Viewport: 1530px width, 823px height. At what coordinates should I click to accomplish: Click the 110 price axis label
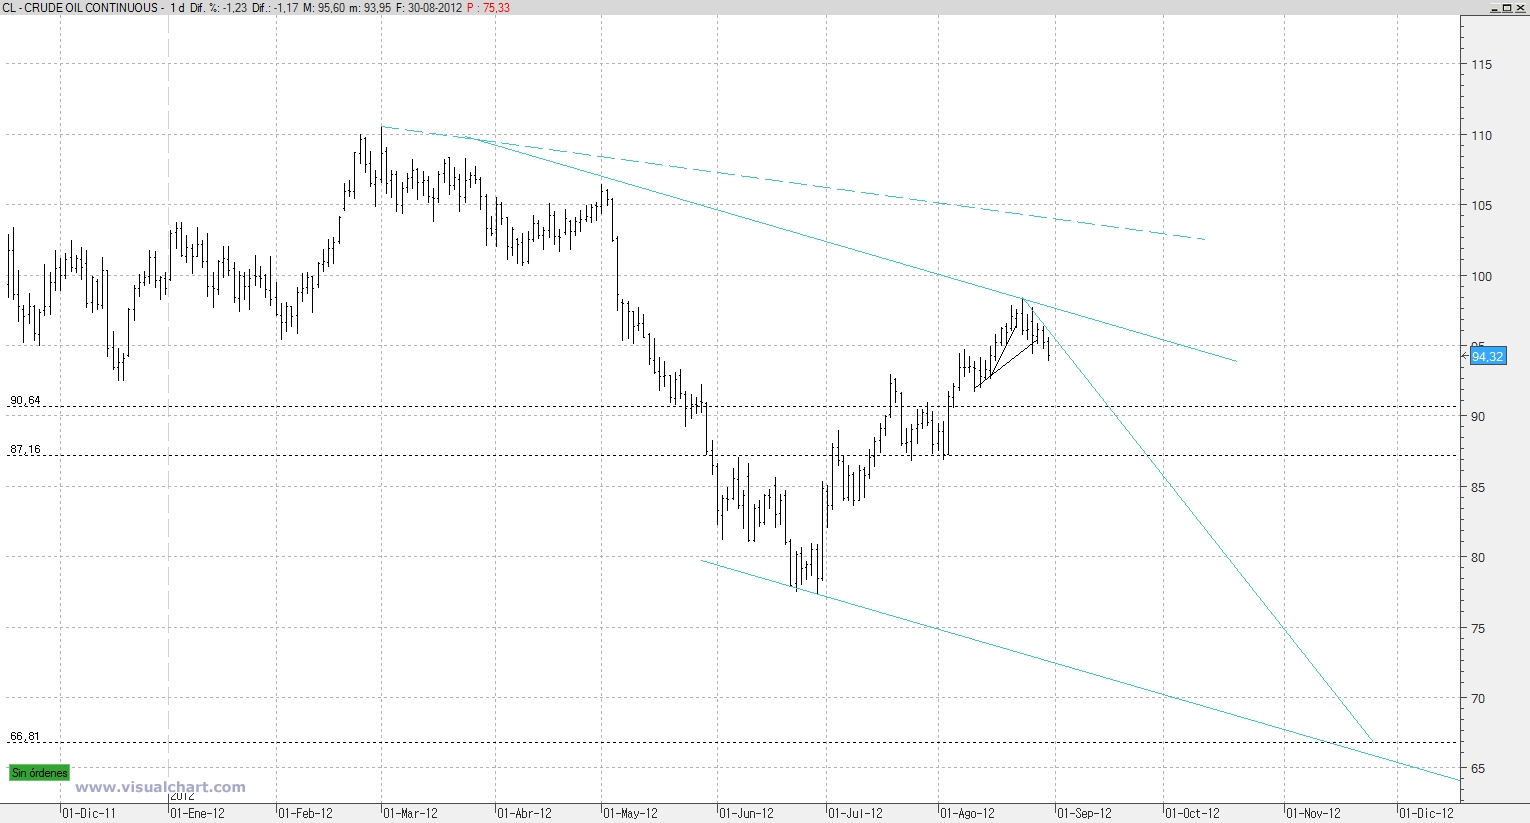point(1481,136)
